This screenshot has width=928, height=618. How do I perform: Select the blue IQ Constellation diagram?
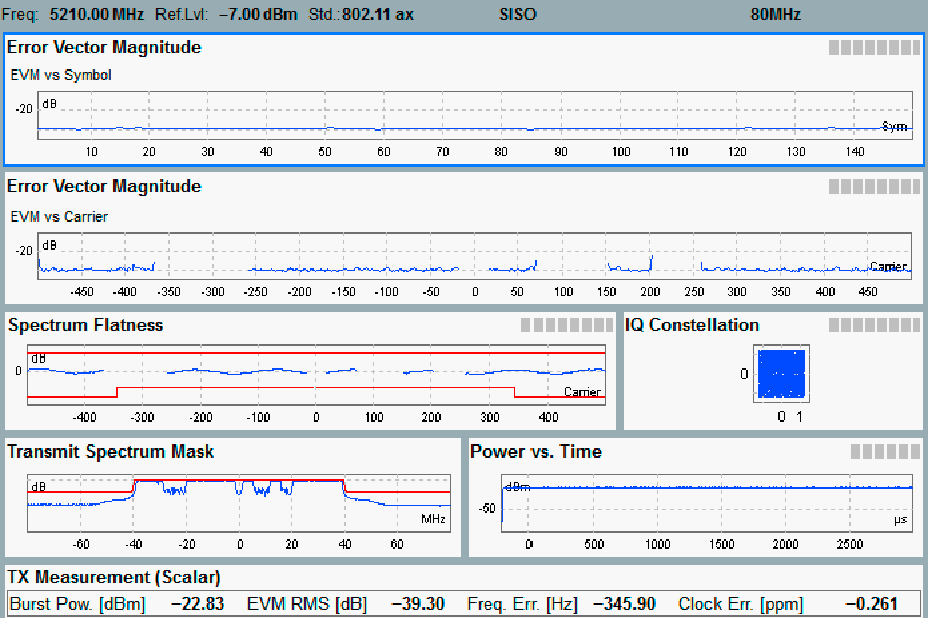coord(781,373)
